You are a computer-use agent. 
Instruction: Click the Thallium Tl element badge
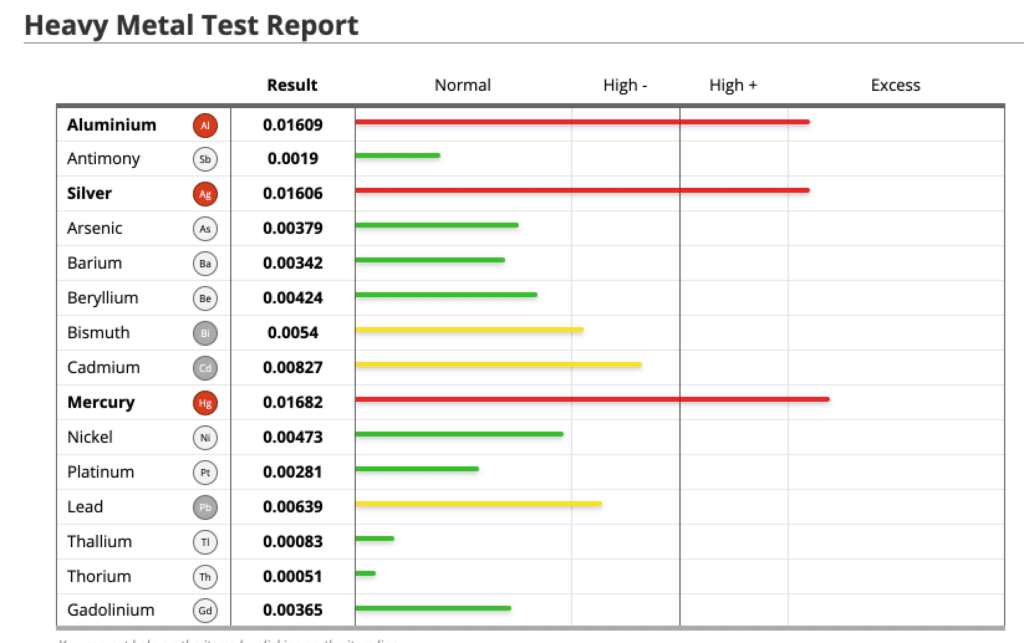(205, 542)
